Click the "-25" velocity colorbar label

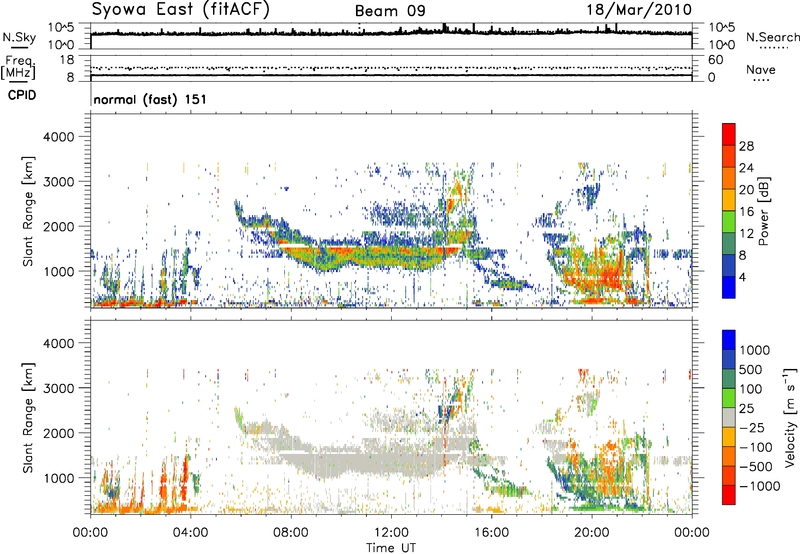(x=754, y=428)
